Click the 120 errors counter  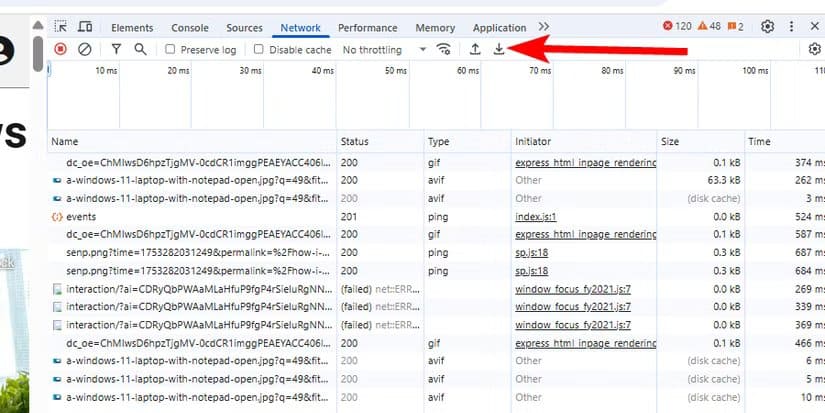coord(677,26)
